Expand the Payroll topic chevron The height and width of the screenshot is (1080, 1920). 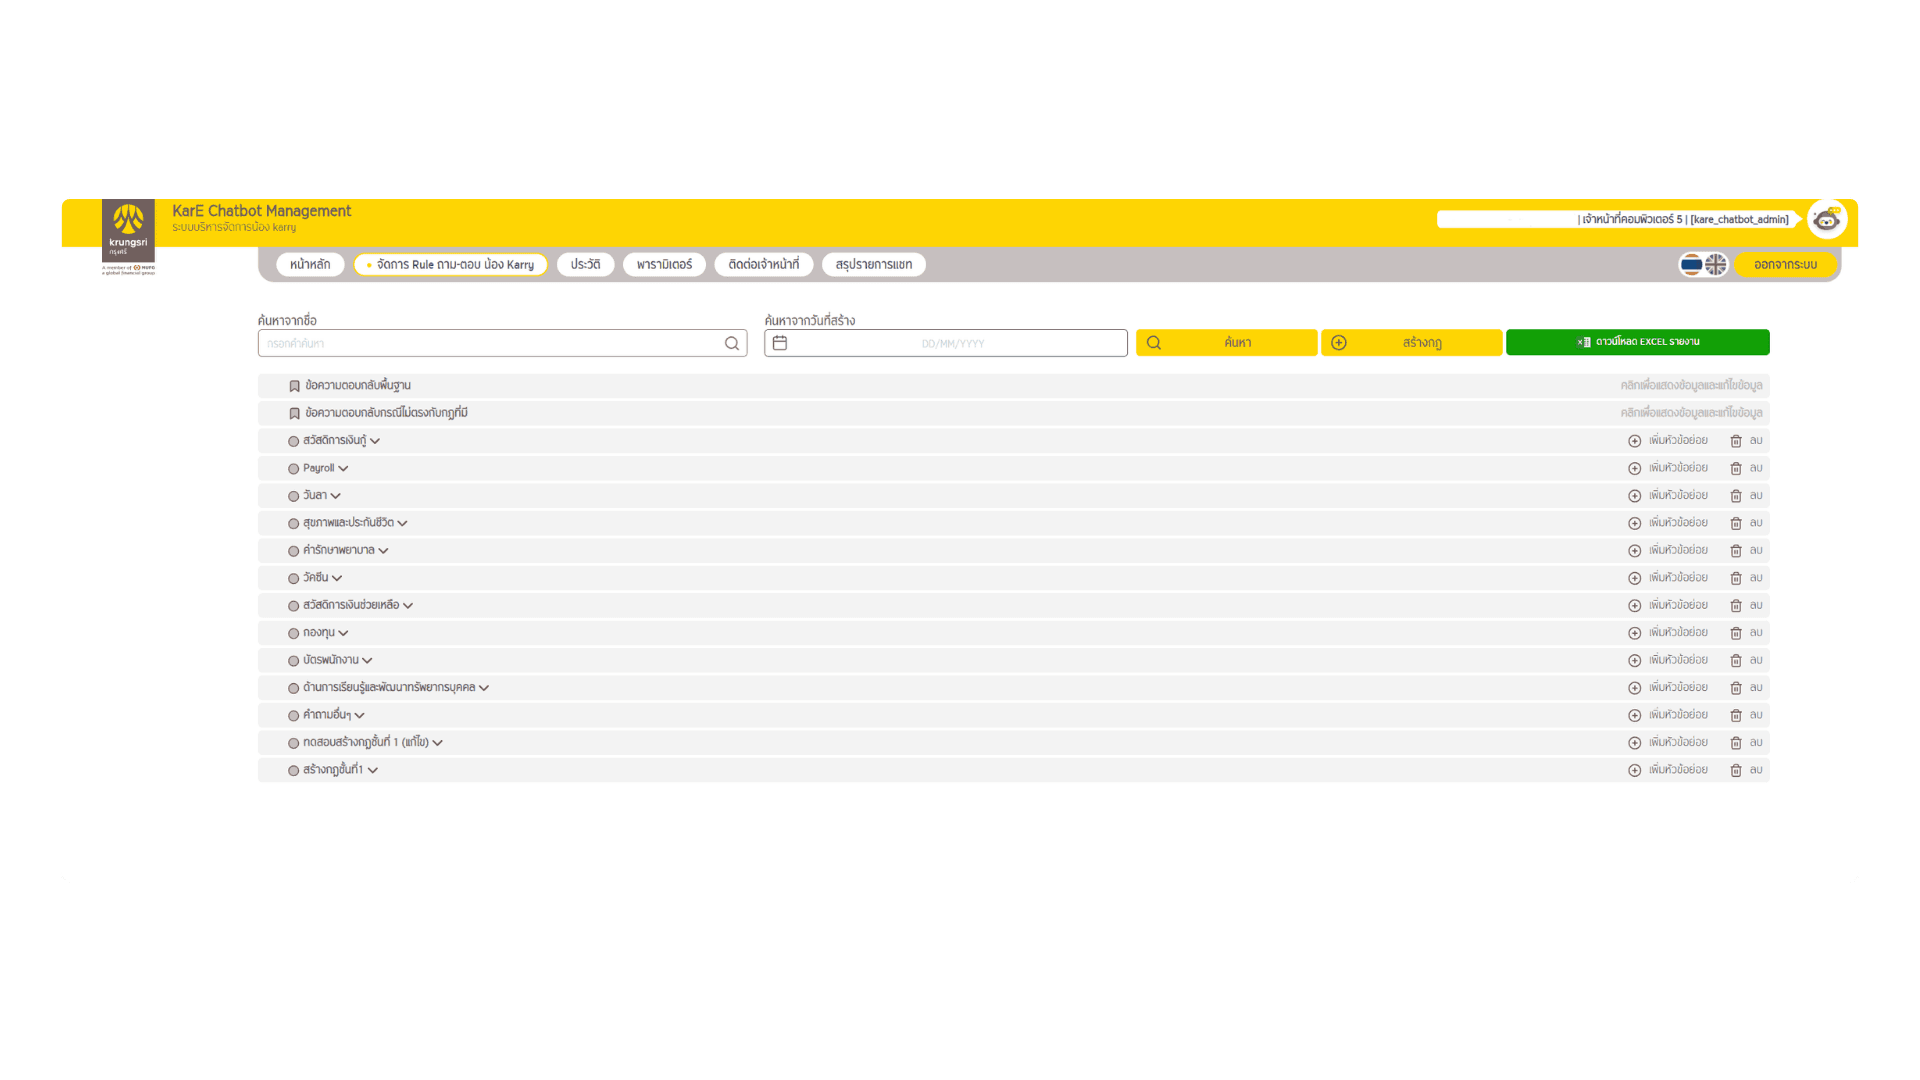(342, 468)
